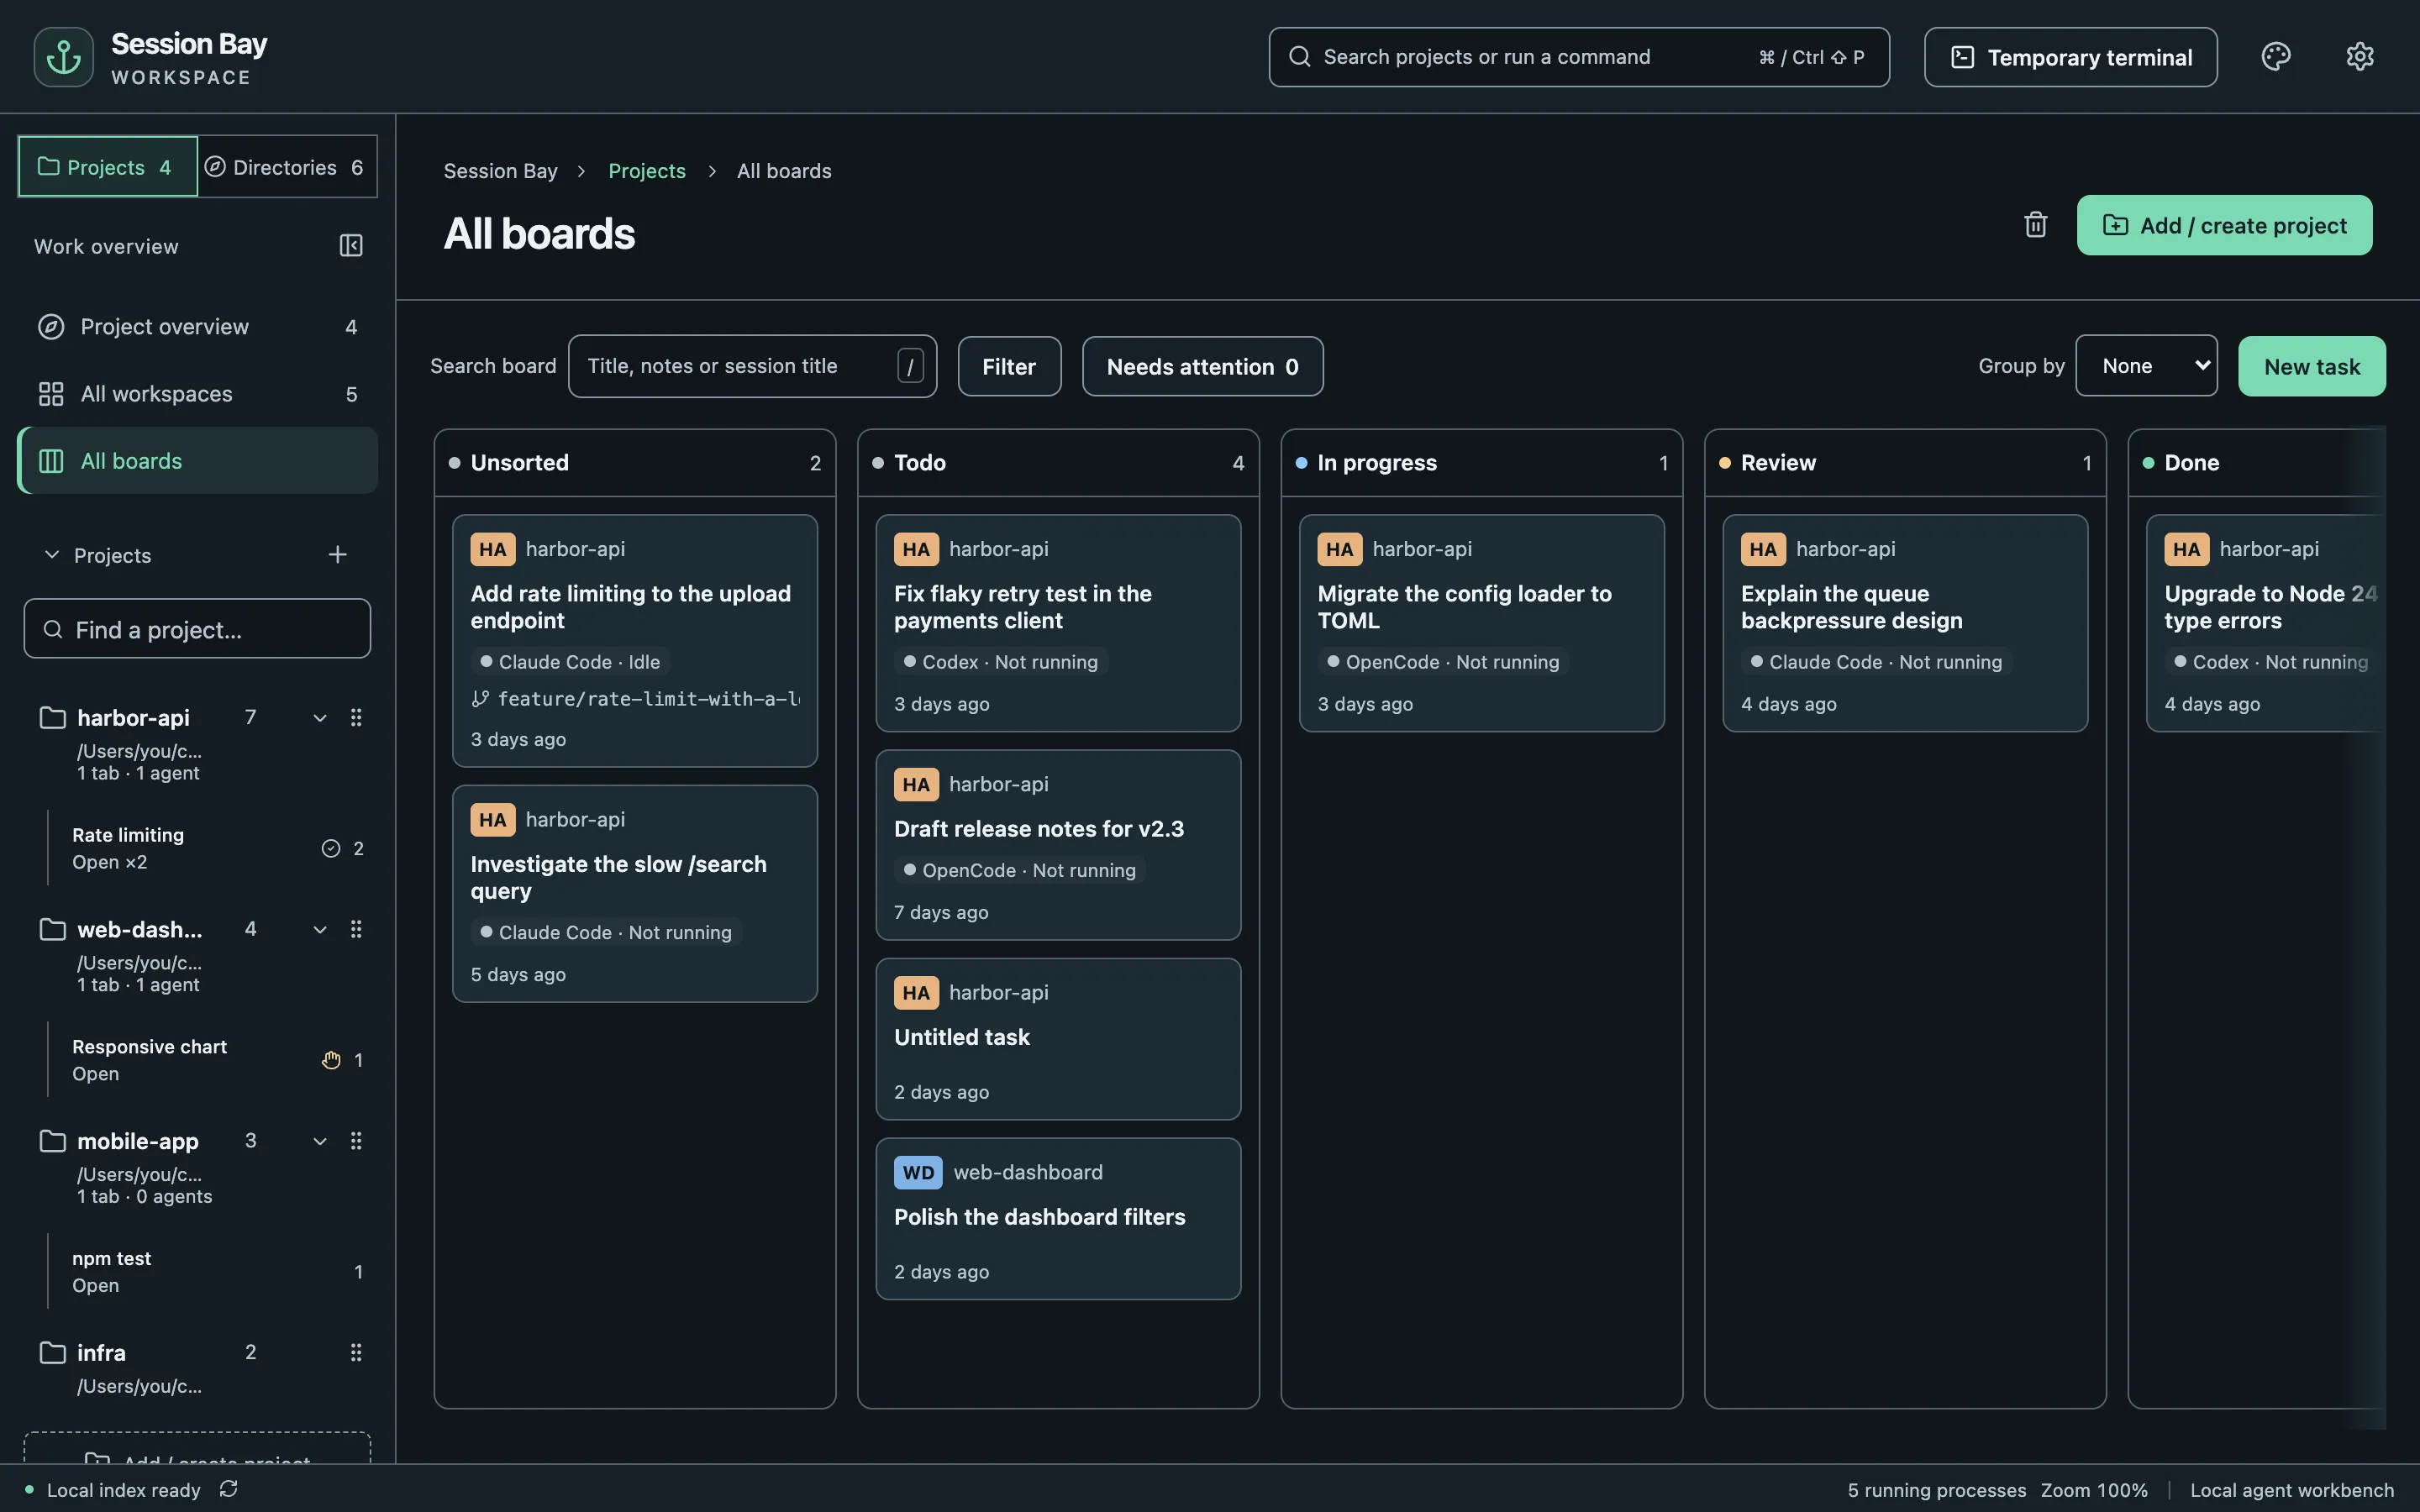Open the Temporary terminal
The width and height of the screenshot is (2420, 1512).
pos(2070,57)
